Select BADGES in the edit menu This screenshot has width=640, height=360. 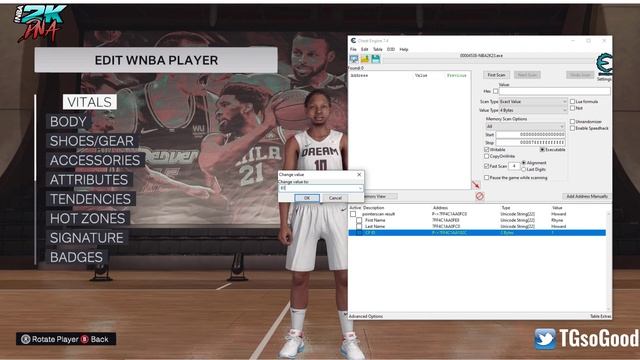pyautogui.click(x=77, y=258)
